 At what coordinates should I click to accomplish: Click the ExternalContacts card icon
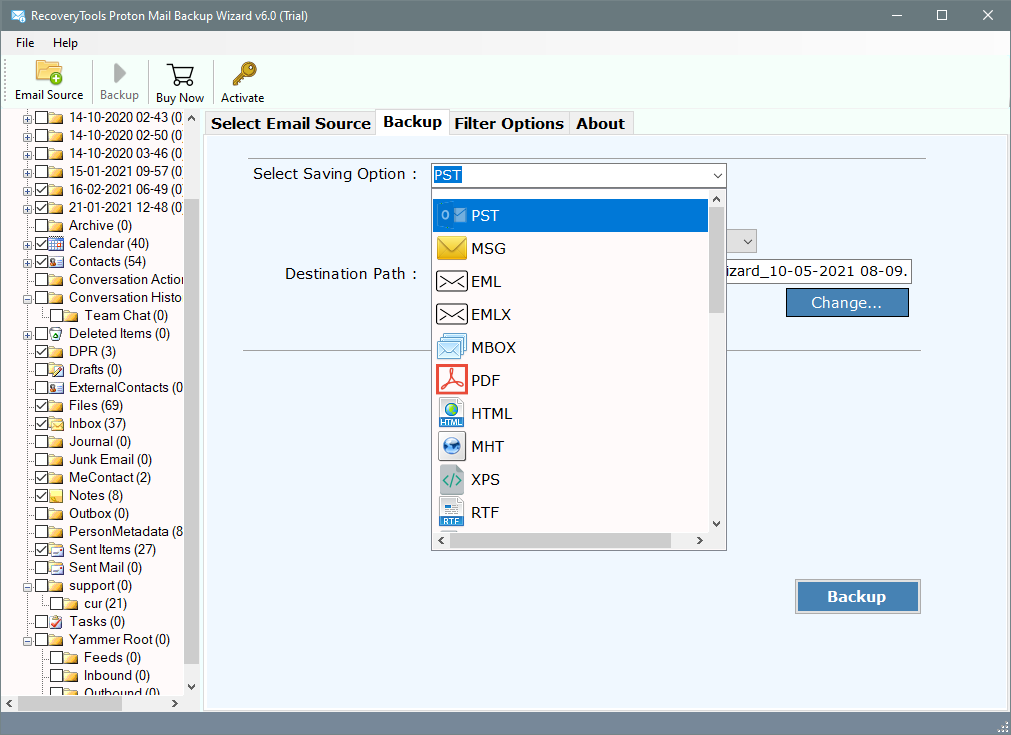[56, 387]
